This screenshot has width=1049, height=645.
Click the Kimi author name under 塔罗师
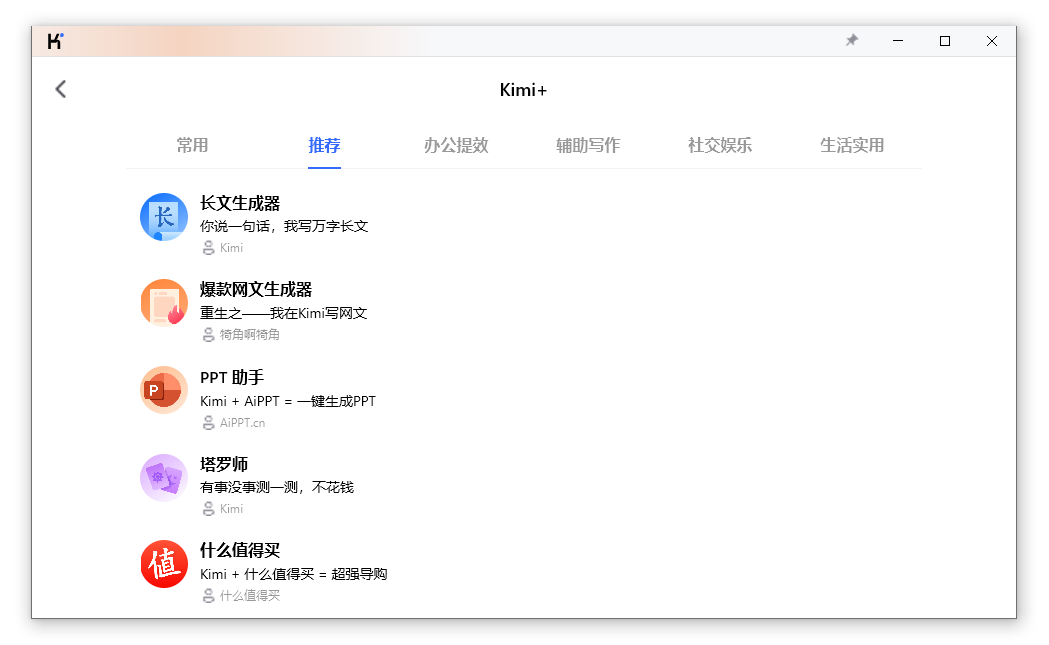click(x=231, y=509)
